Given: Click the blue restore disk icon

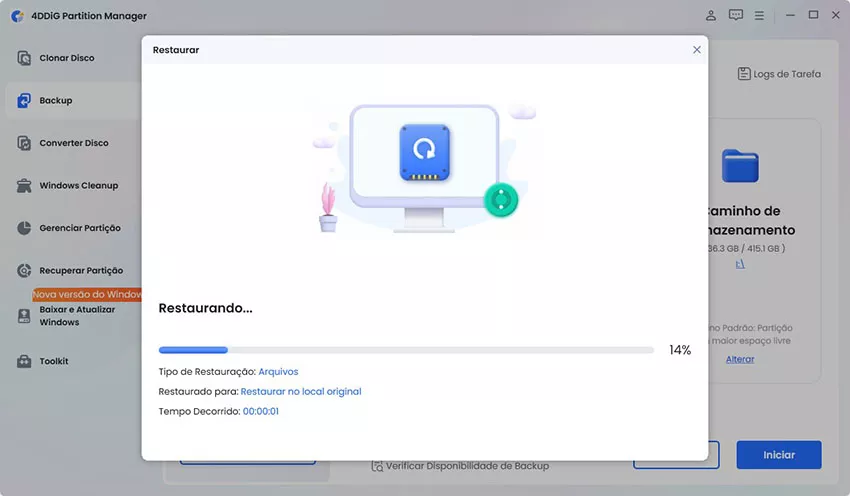Looking at the screenshot, I should (424, 152).
